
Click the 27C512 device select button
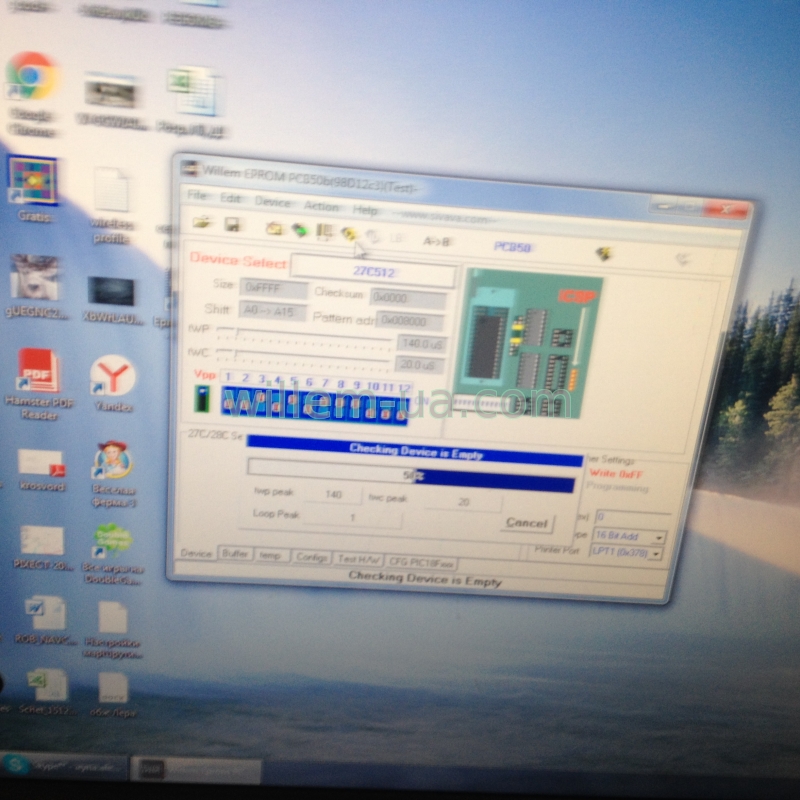373,272
